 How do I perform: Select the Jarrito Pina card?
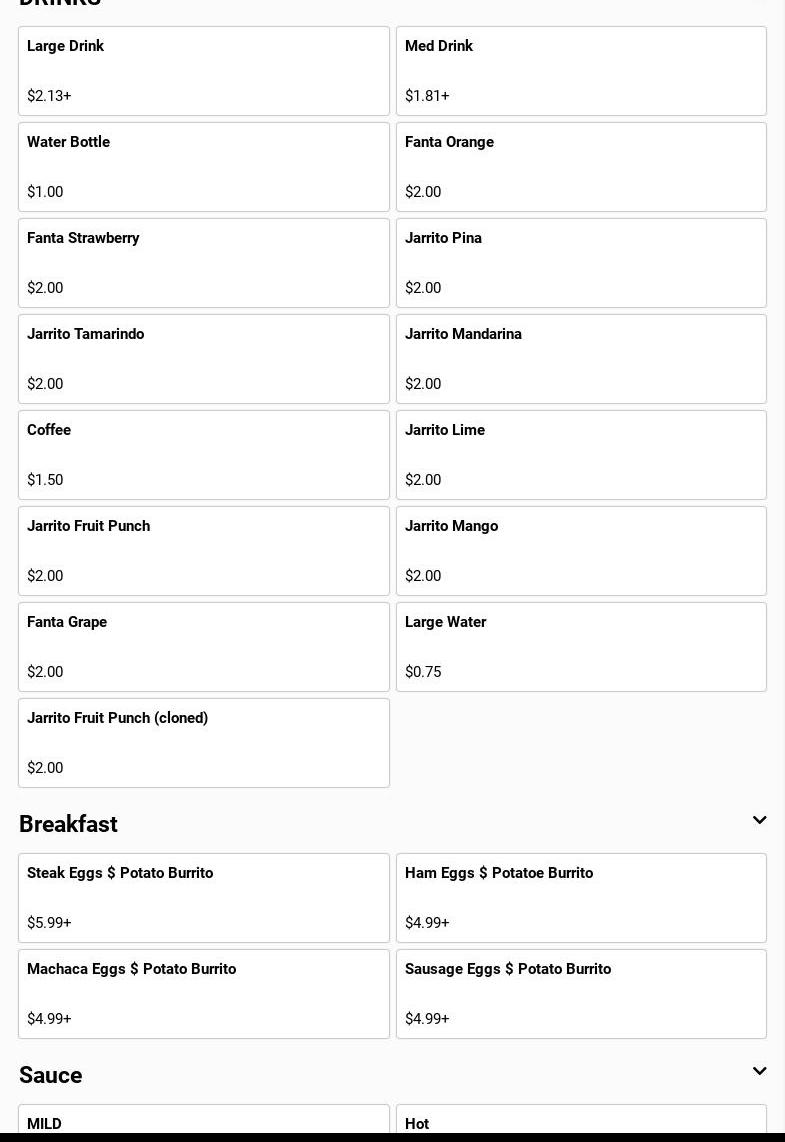(x=581, y=263)
